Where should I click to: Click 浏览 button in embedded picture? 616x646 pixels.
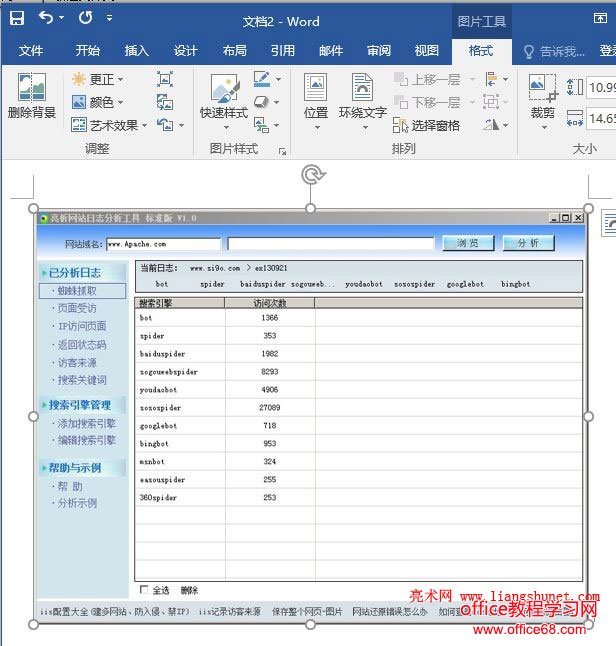pos(468,243)
